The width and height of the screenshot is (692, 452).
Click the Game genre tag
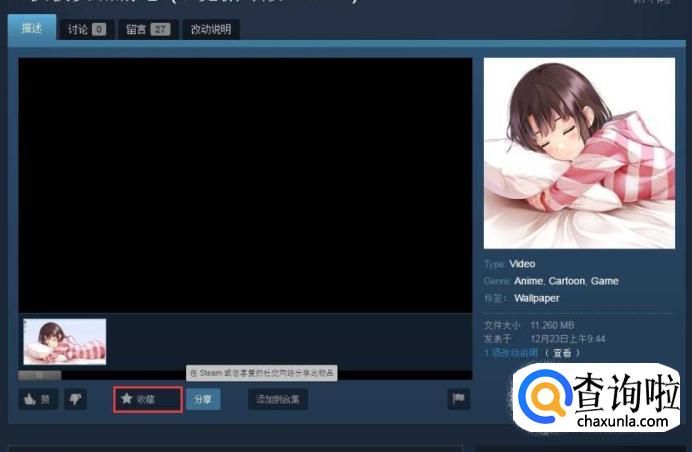point(605,281)
